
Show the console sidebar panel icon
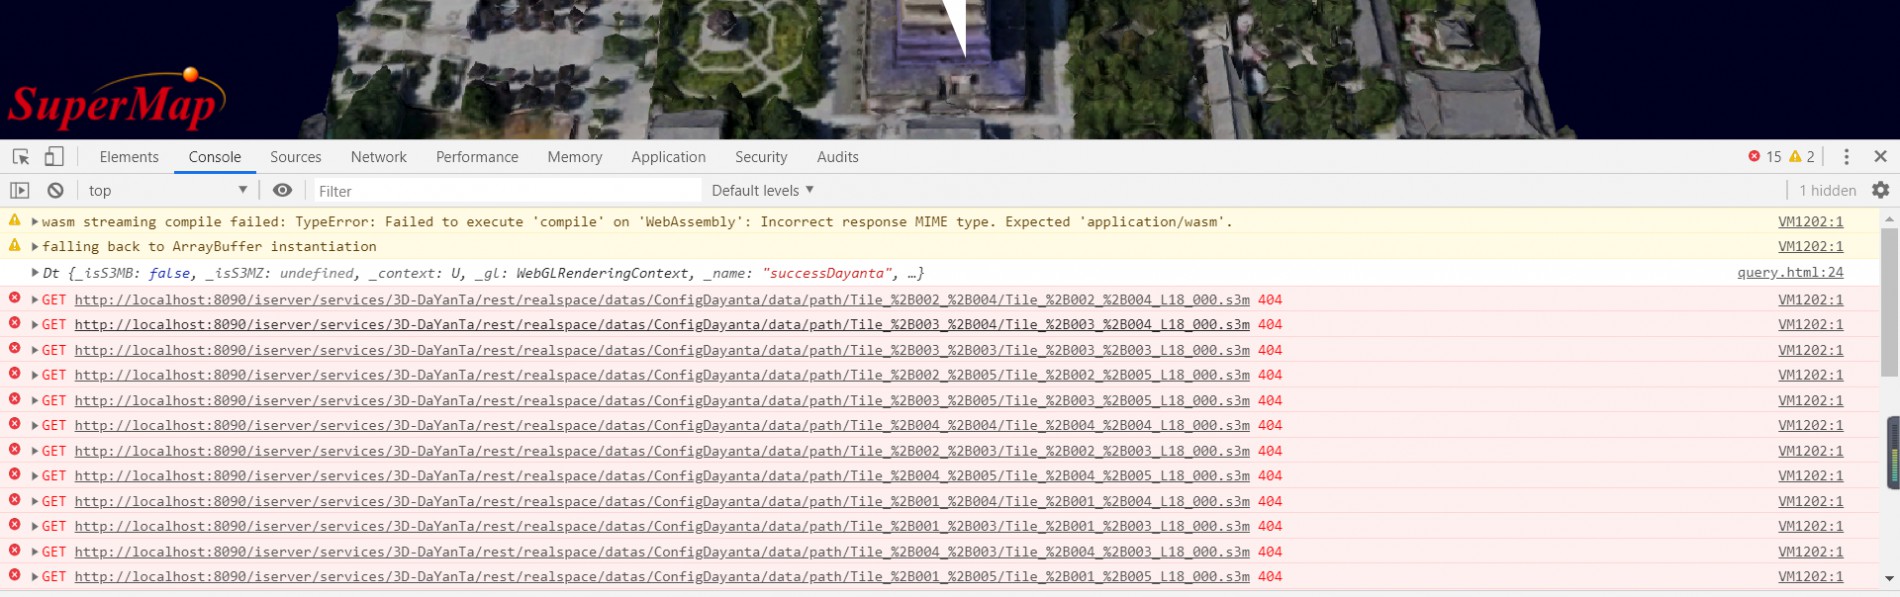pos(20,190)
